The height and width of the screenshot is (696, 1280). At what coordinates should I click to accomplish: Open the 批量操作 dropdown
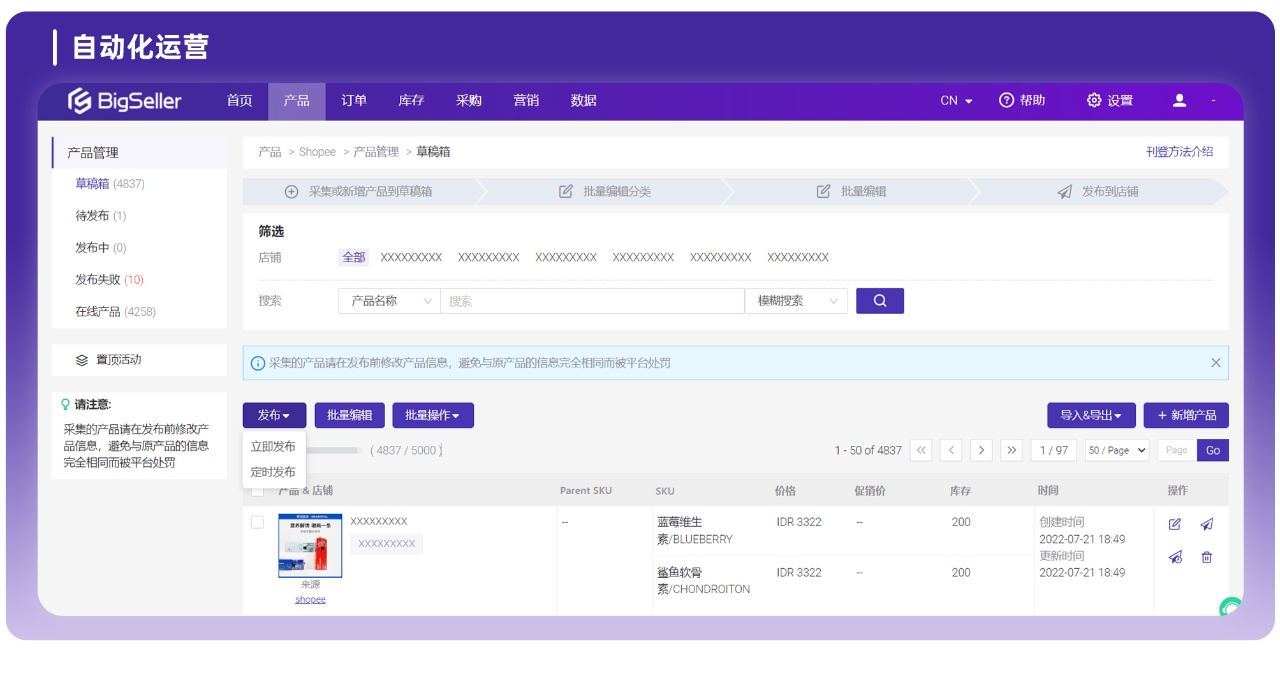pyautogui.click(x=432, y=415)
